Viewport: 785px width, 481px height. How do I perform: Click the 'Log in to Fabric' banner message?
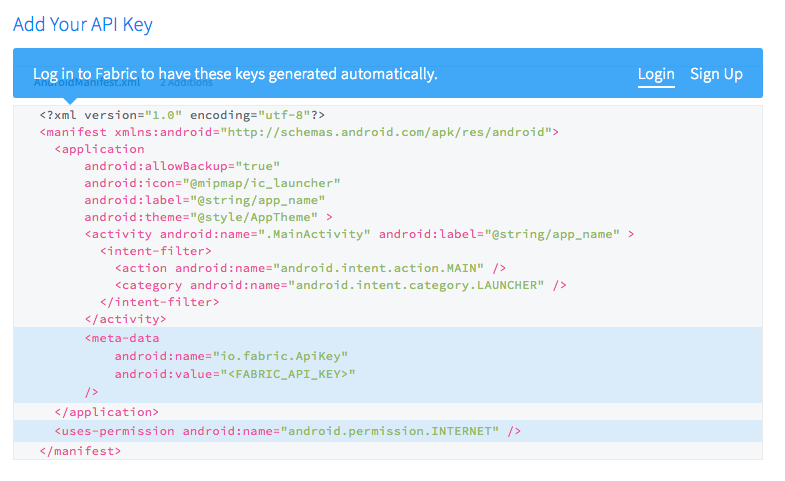point(235,74)
